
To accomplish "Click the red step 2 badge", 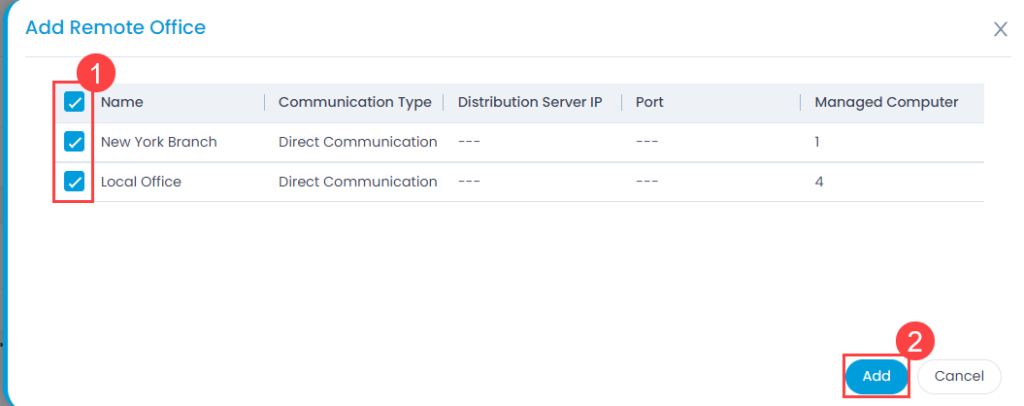I will pos(916,341).
